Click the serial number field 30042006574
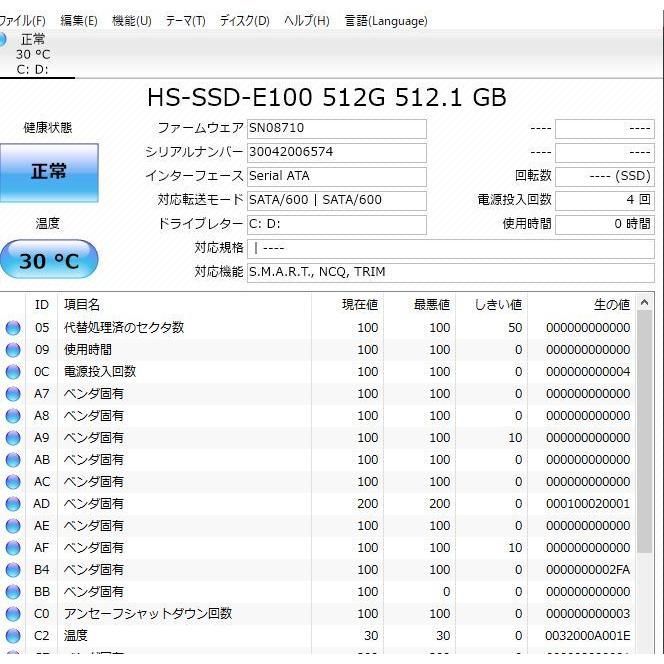664x664 pixels. 337,152
